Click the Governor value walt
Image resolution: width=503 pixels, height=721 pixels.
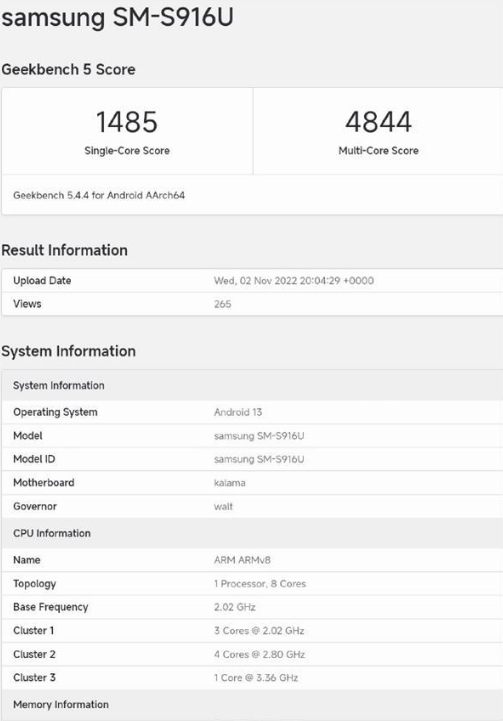(x=223, y=506)
